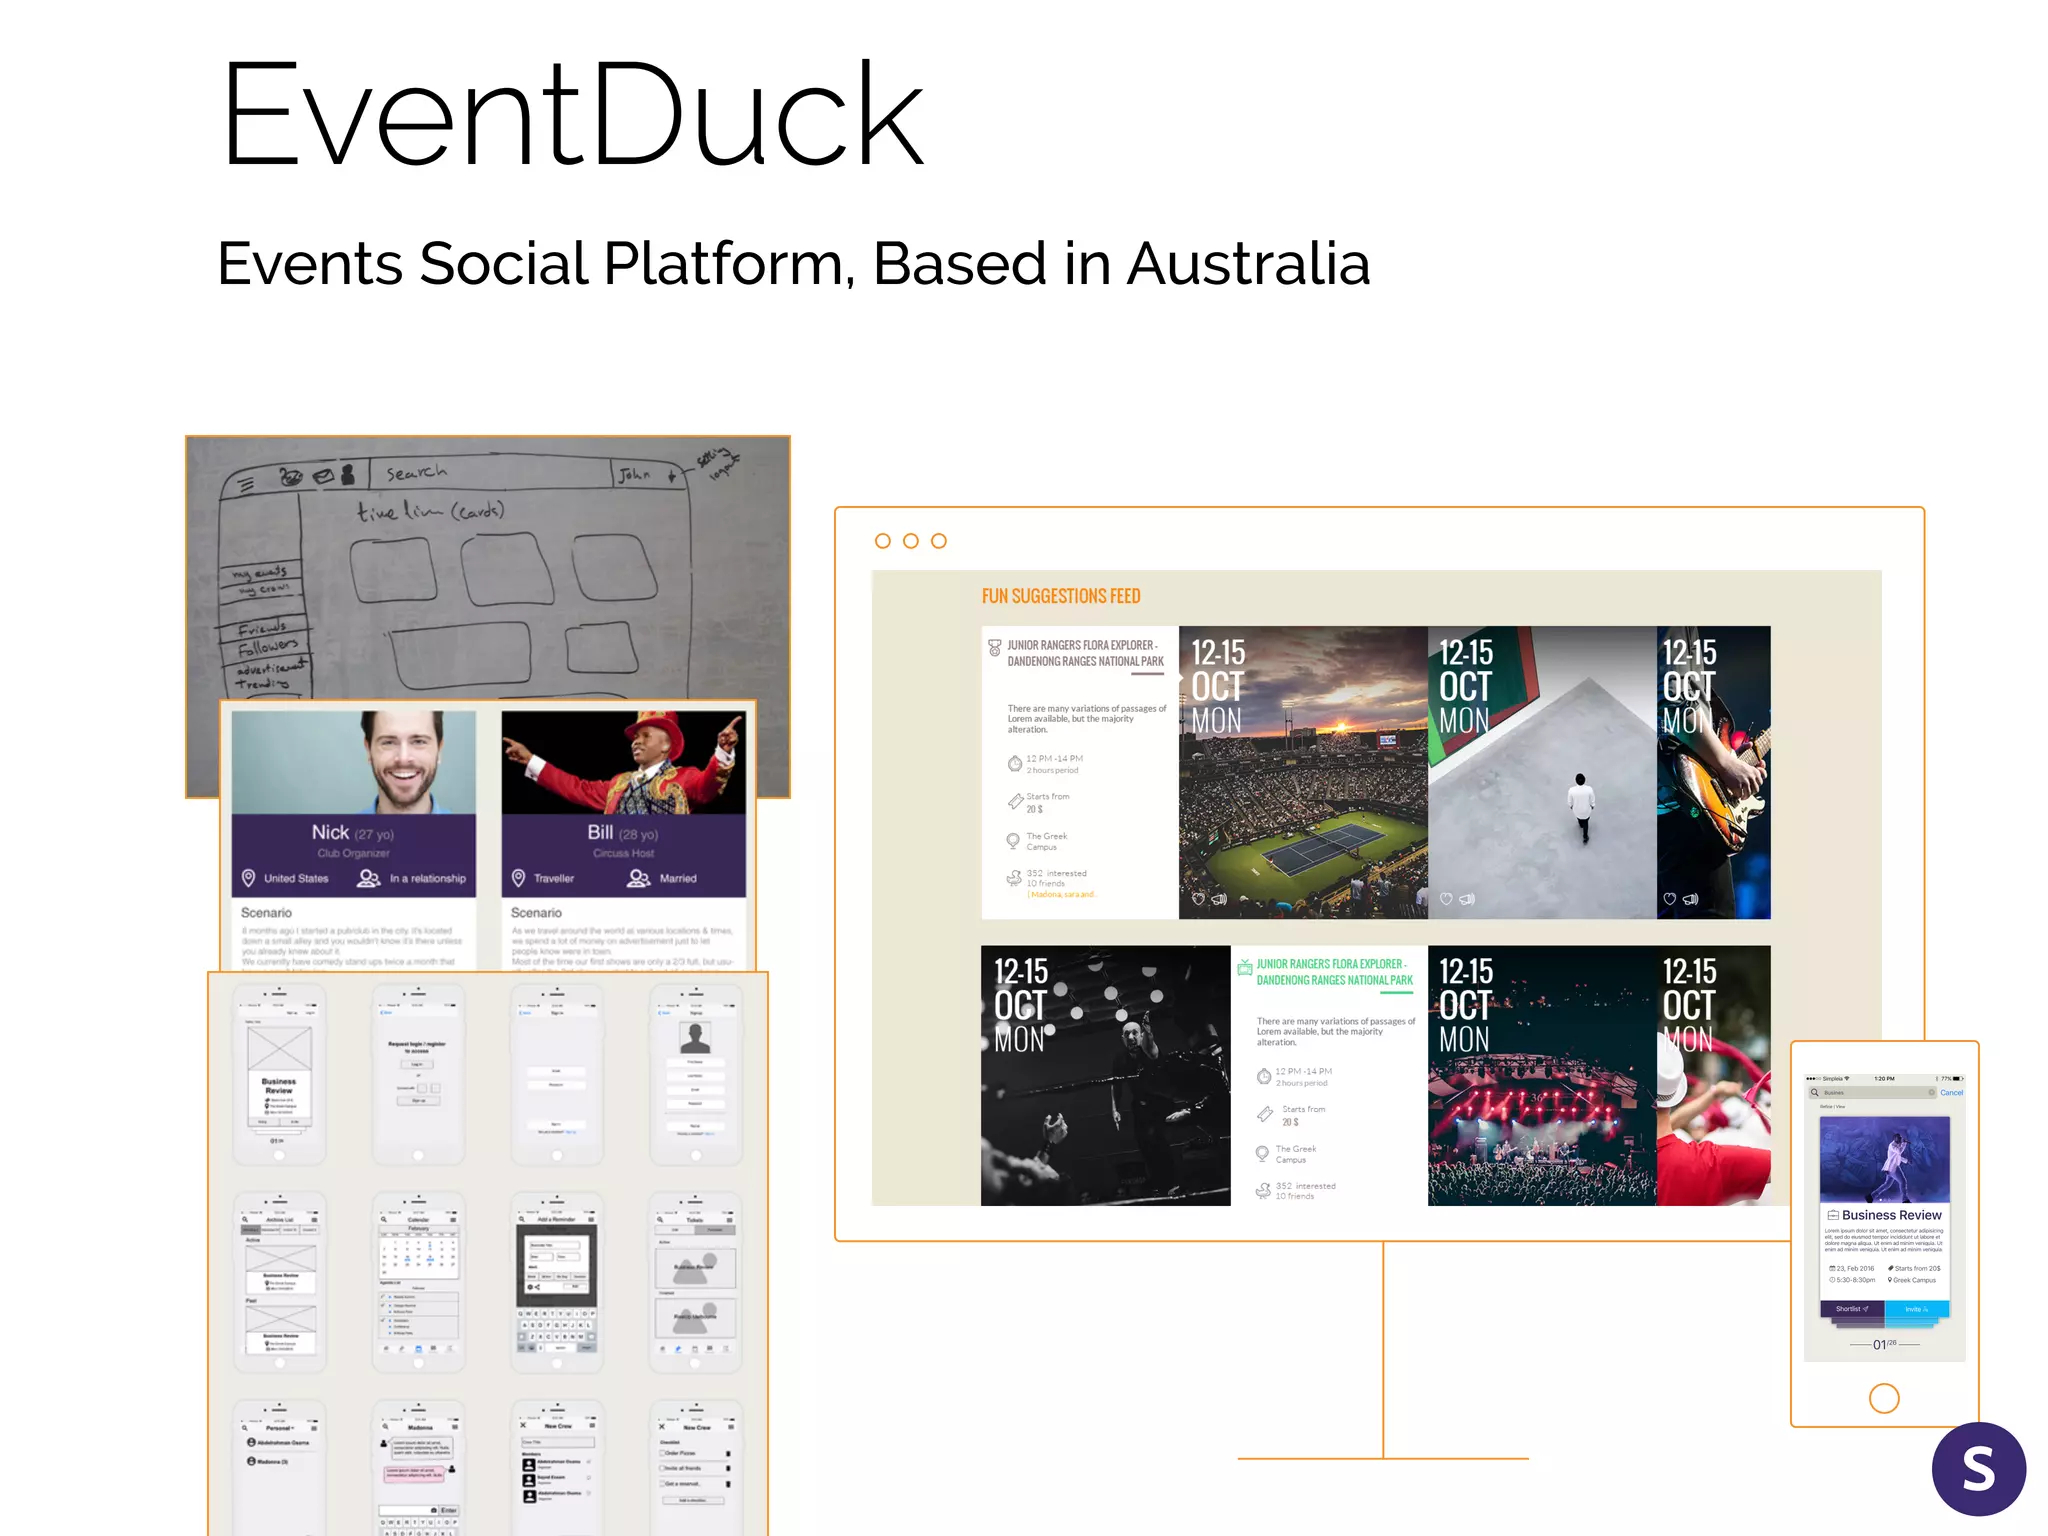Click the first circle in monitor window header

tap(882, 541)
